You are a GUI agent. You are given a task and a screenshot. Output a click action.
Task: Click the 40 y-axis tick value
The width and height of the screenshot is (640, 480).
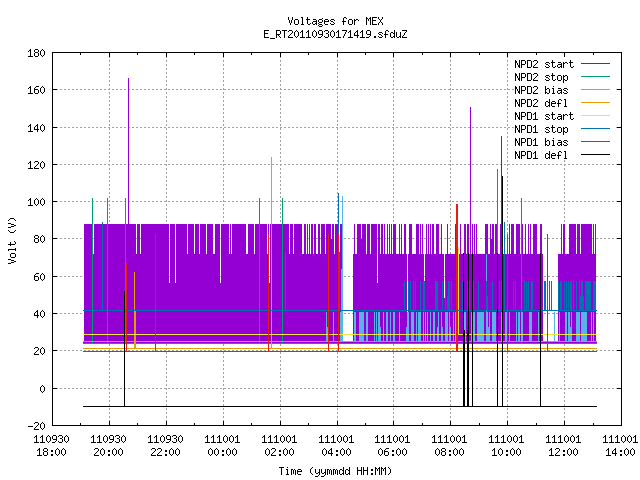pos(39,314)
